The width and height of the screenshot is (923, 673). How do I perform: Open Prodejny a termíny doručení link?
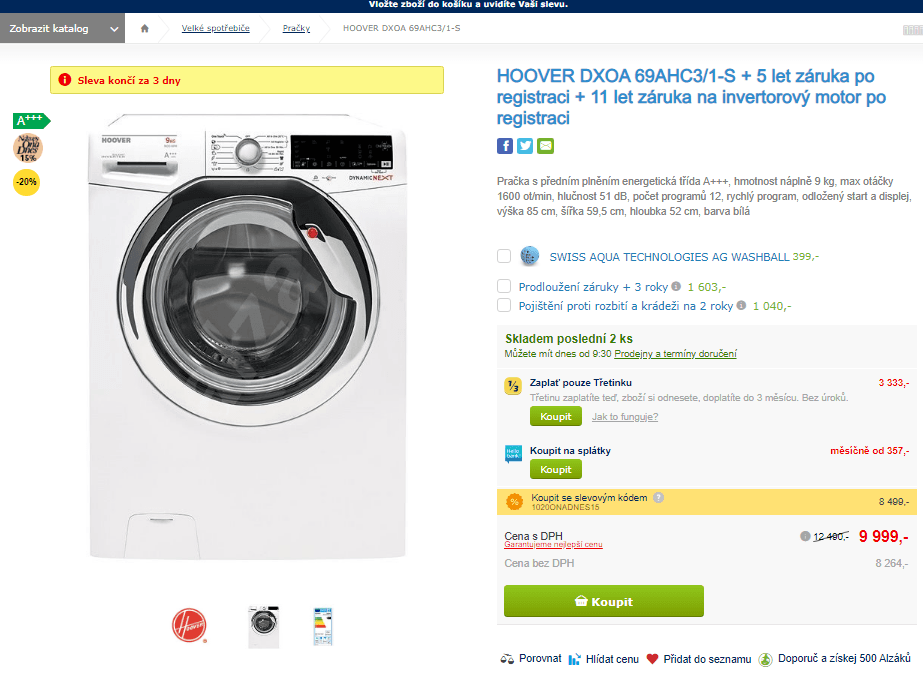pos(675,354)
